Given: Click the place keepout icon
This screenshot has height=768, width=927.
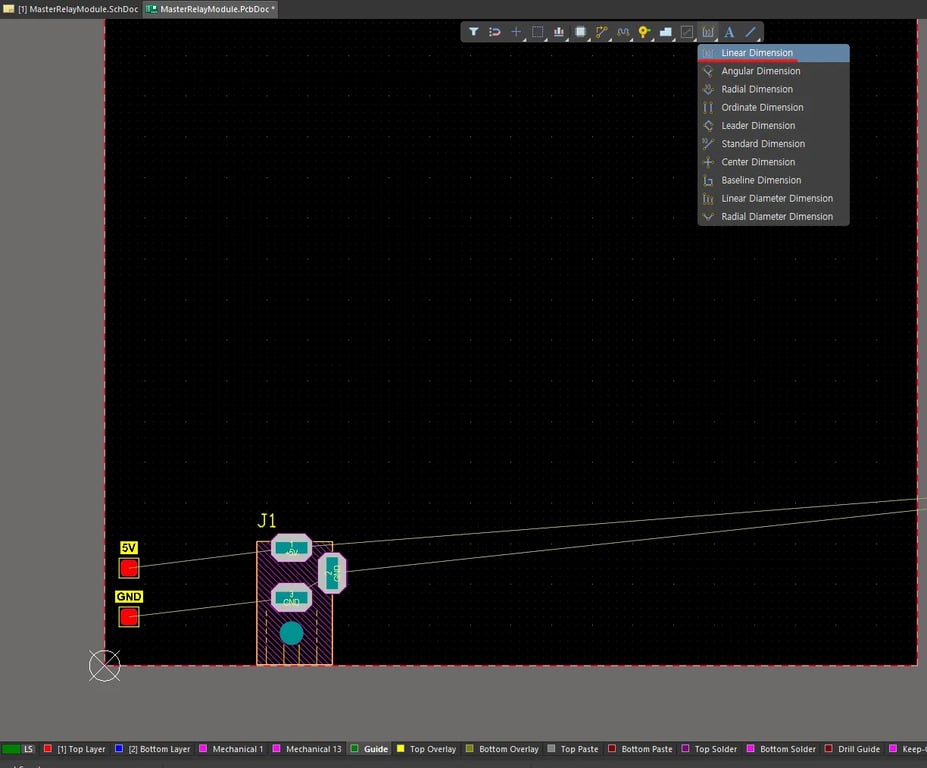Looking at the screenshot, I should (x=687, y=32).
